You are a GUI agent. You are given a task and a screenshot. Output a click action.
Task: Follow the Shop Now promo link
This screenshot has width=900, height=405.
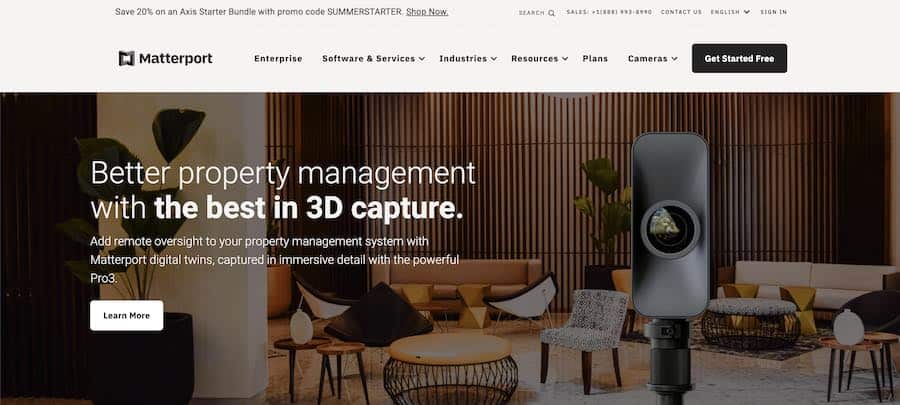[427, 12]
